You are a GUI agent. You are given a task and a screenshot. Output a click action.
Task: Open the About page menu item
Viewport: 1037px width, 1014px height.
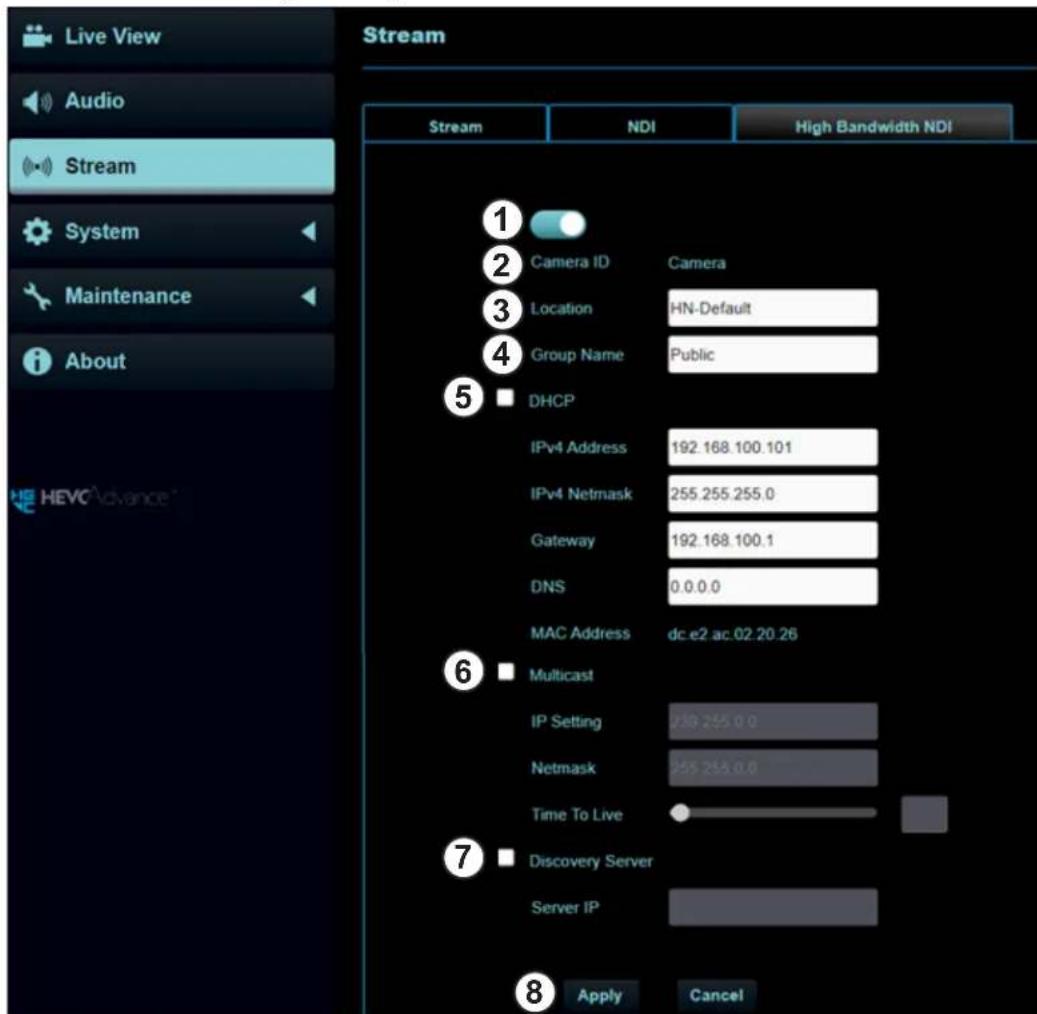[x=171, y=361]
